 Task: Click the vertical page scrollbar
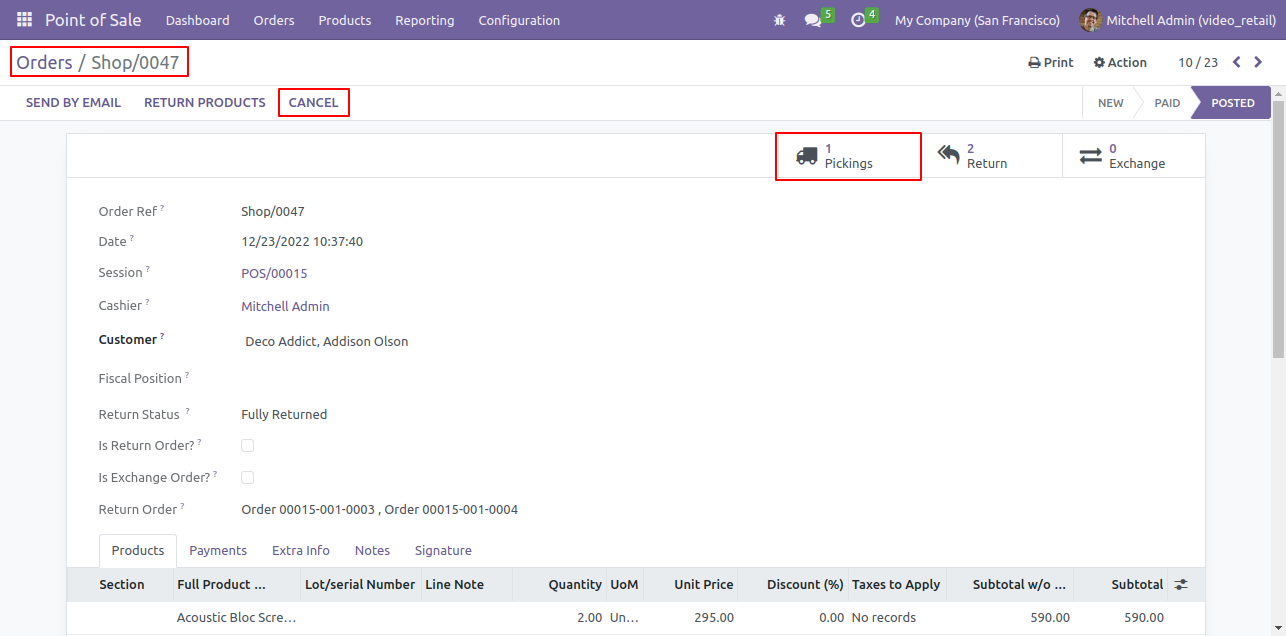[x=1278, y=230]
